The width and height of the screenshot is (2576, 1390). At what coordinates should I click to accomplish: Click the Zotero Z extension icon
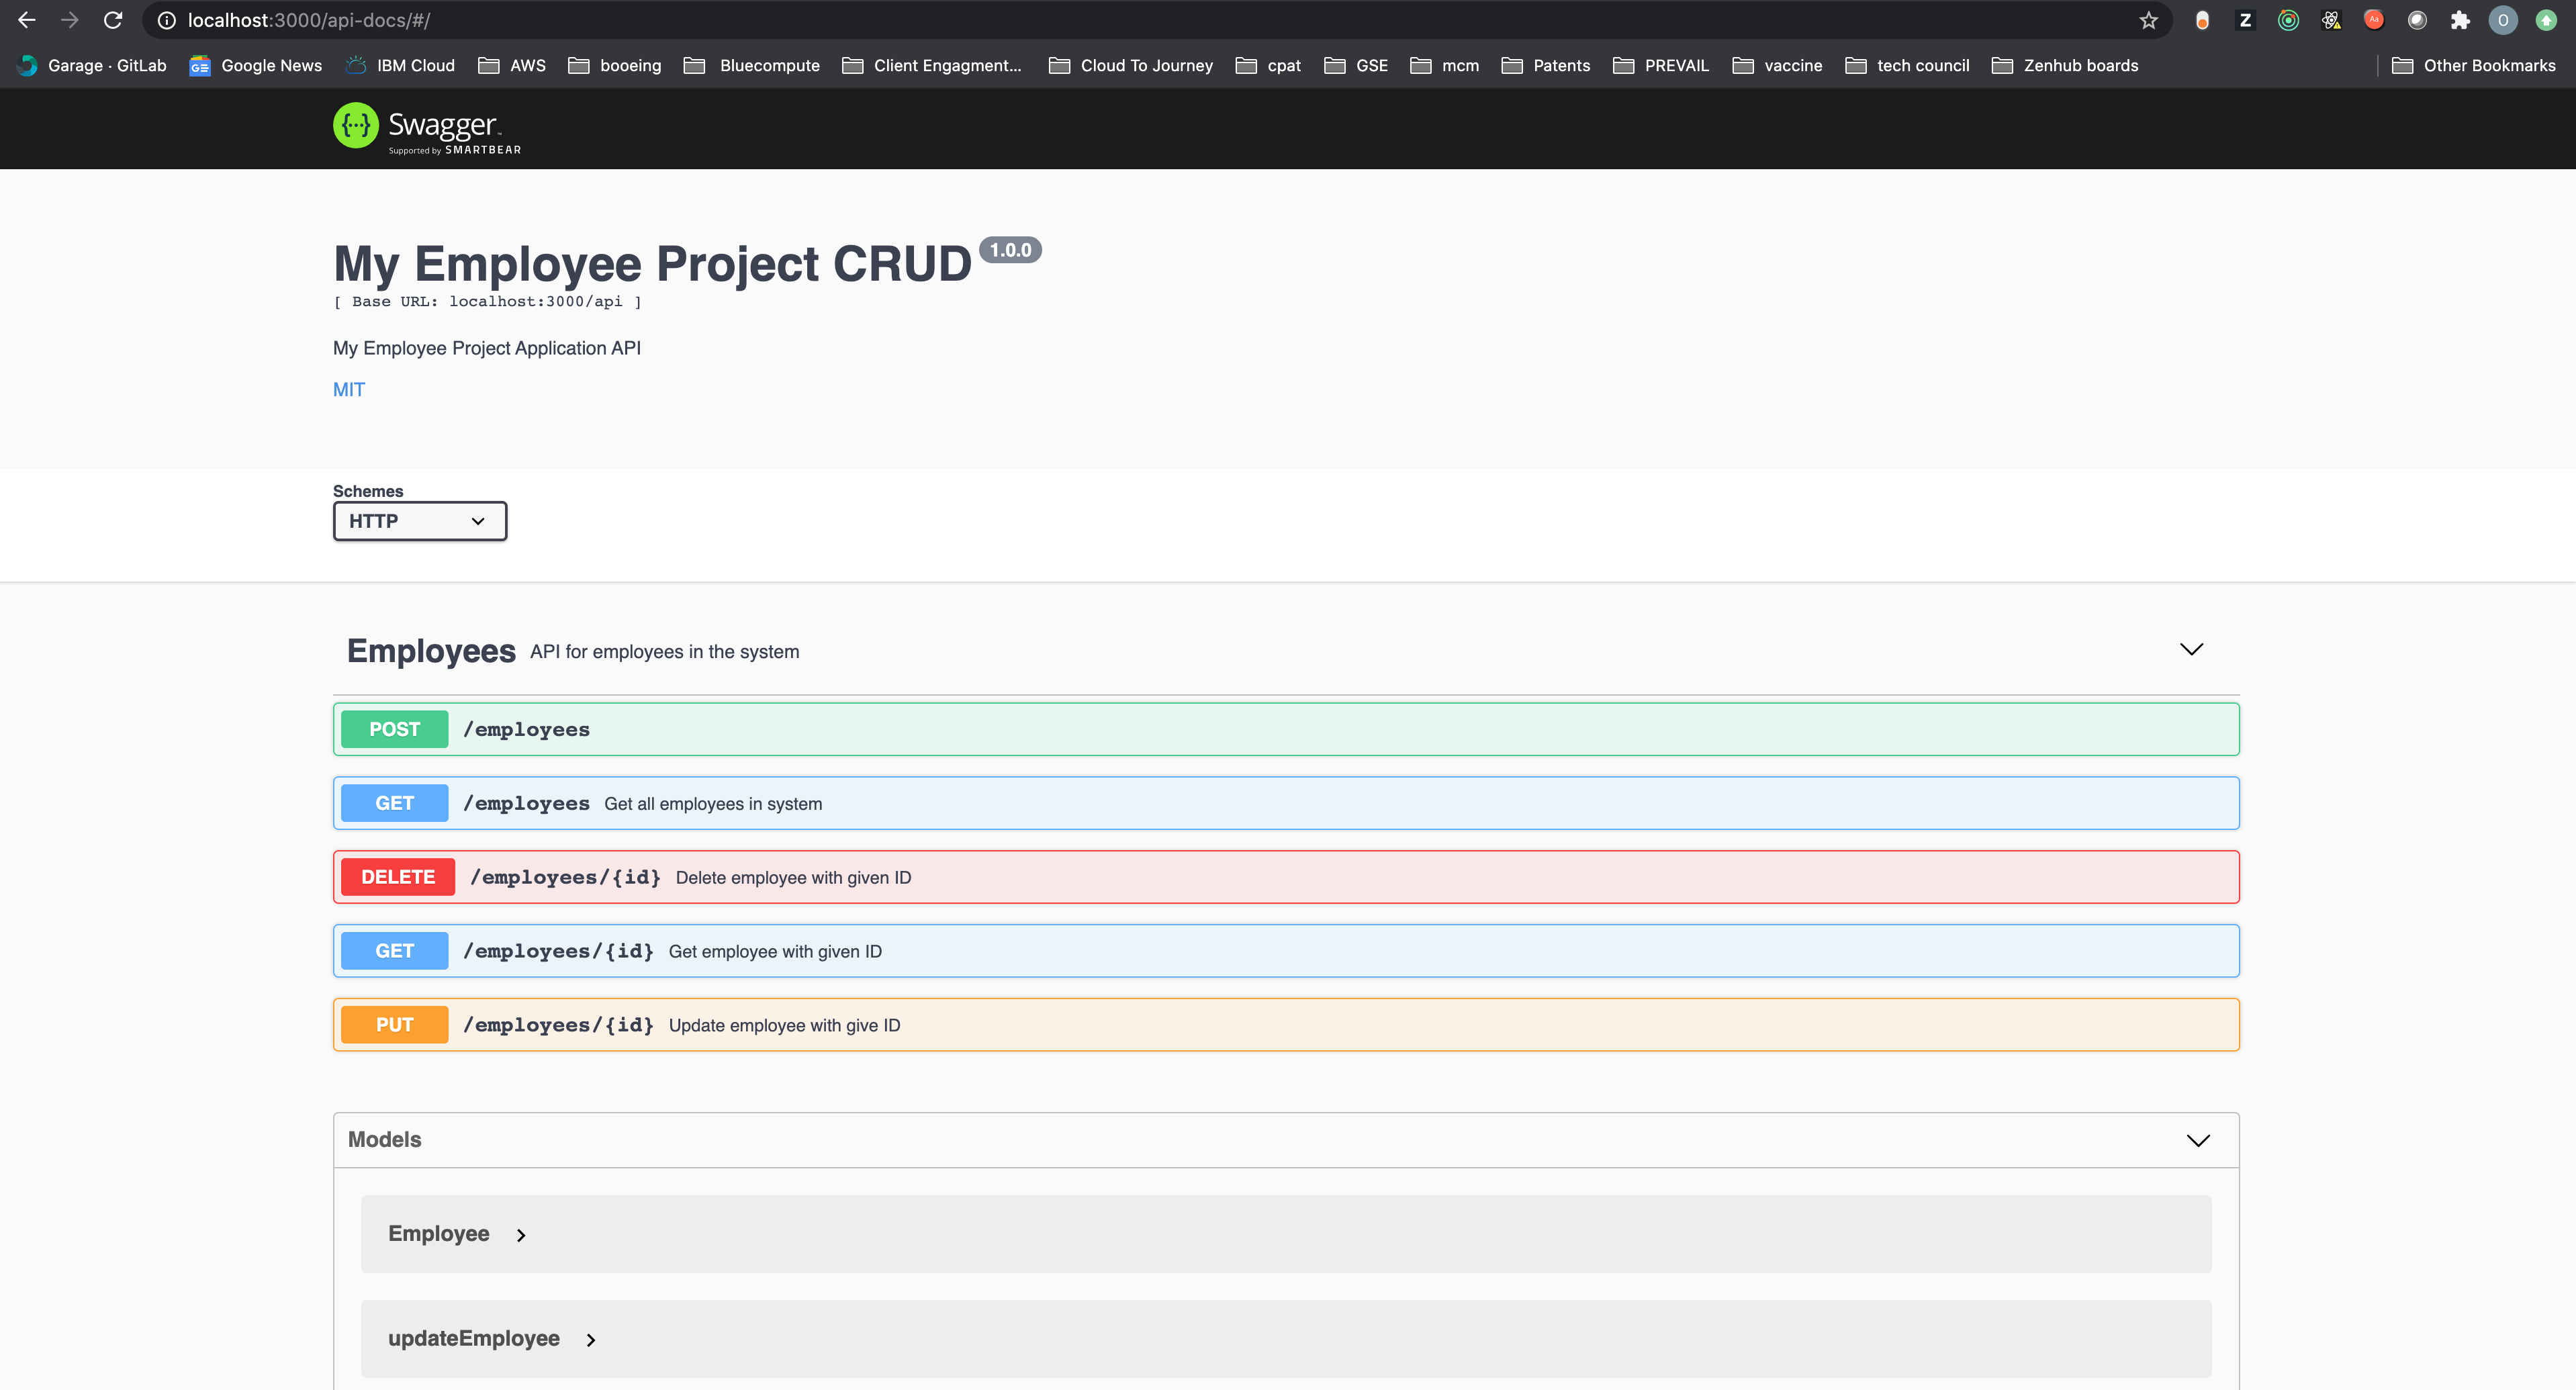2245,20
